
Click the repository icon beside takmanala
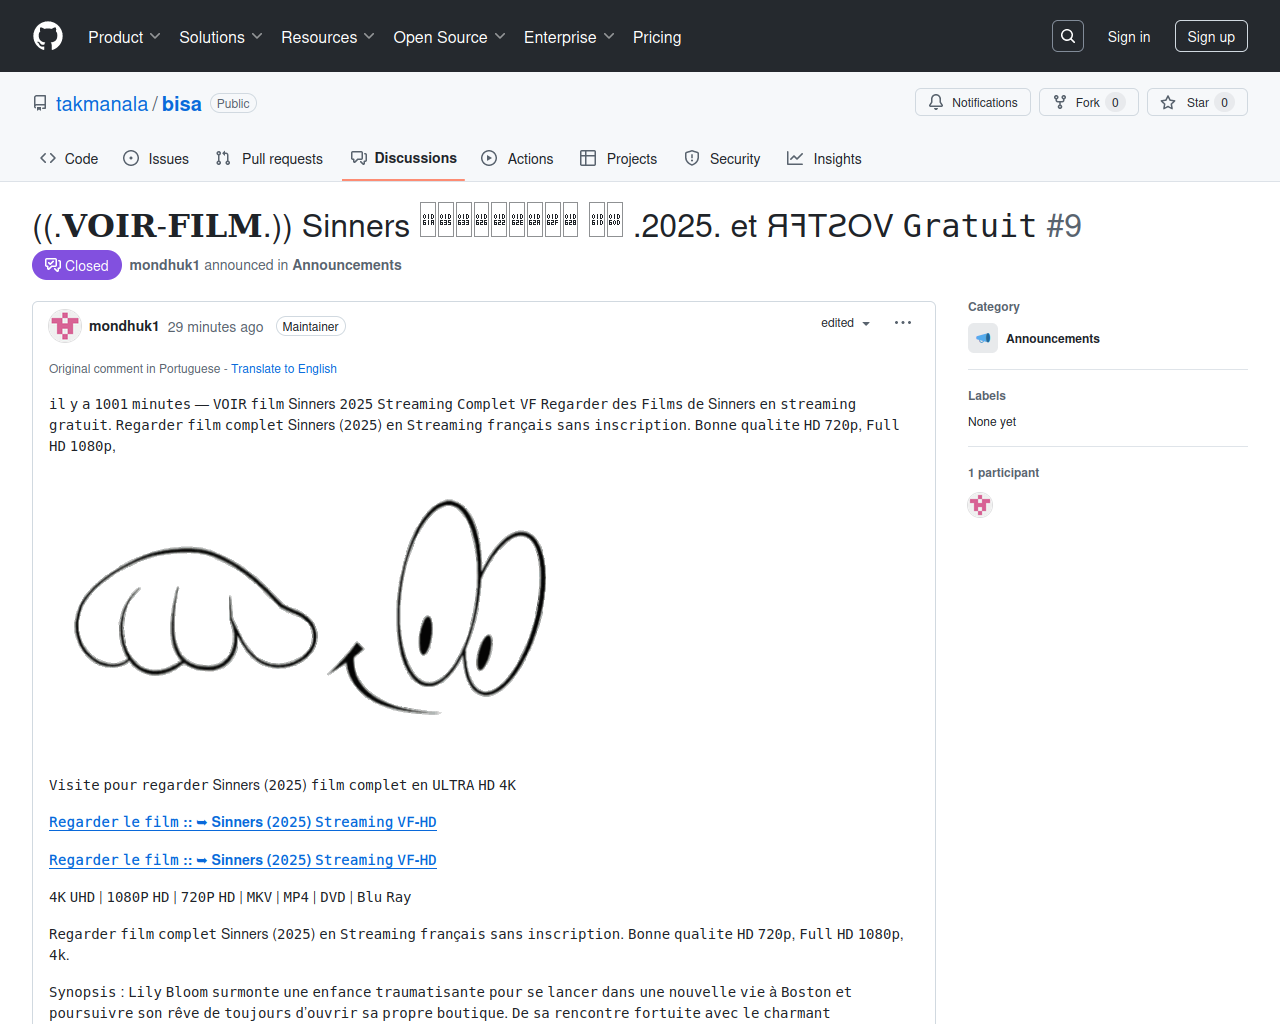[x=40, y=103]
